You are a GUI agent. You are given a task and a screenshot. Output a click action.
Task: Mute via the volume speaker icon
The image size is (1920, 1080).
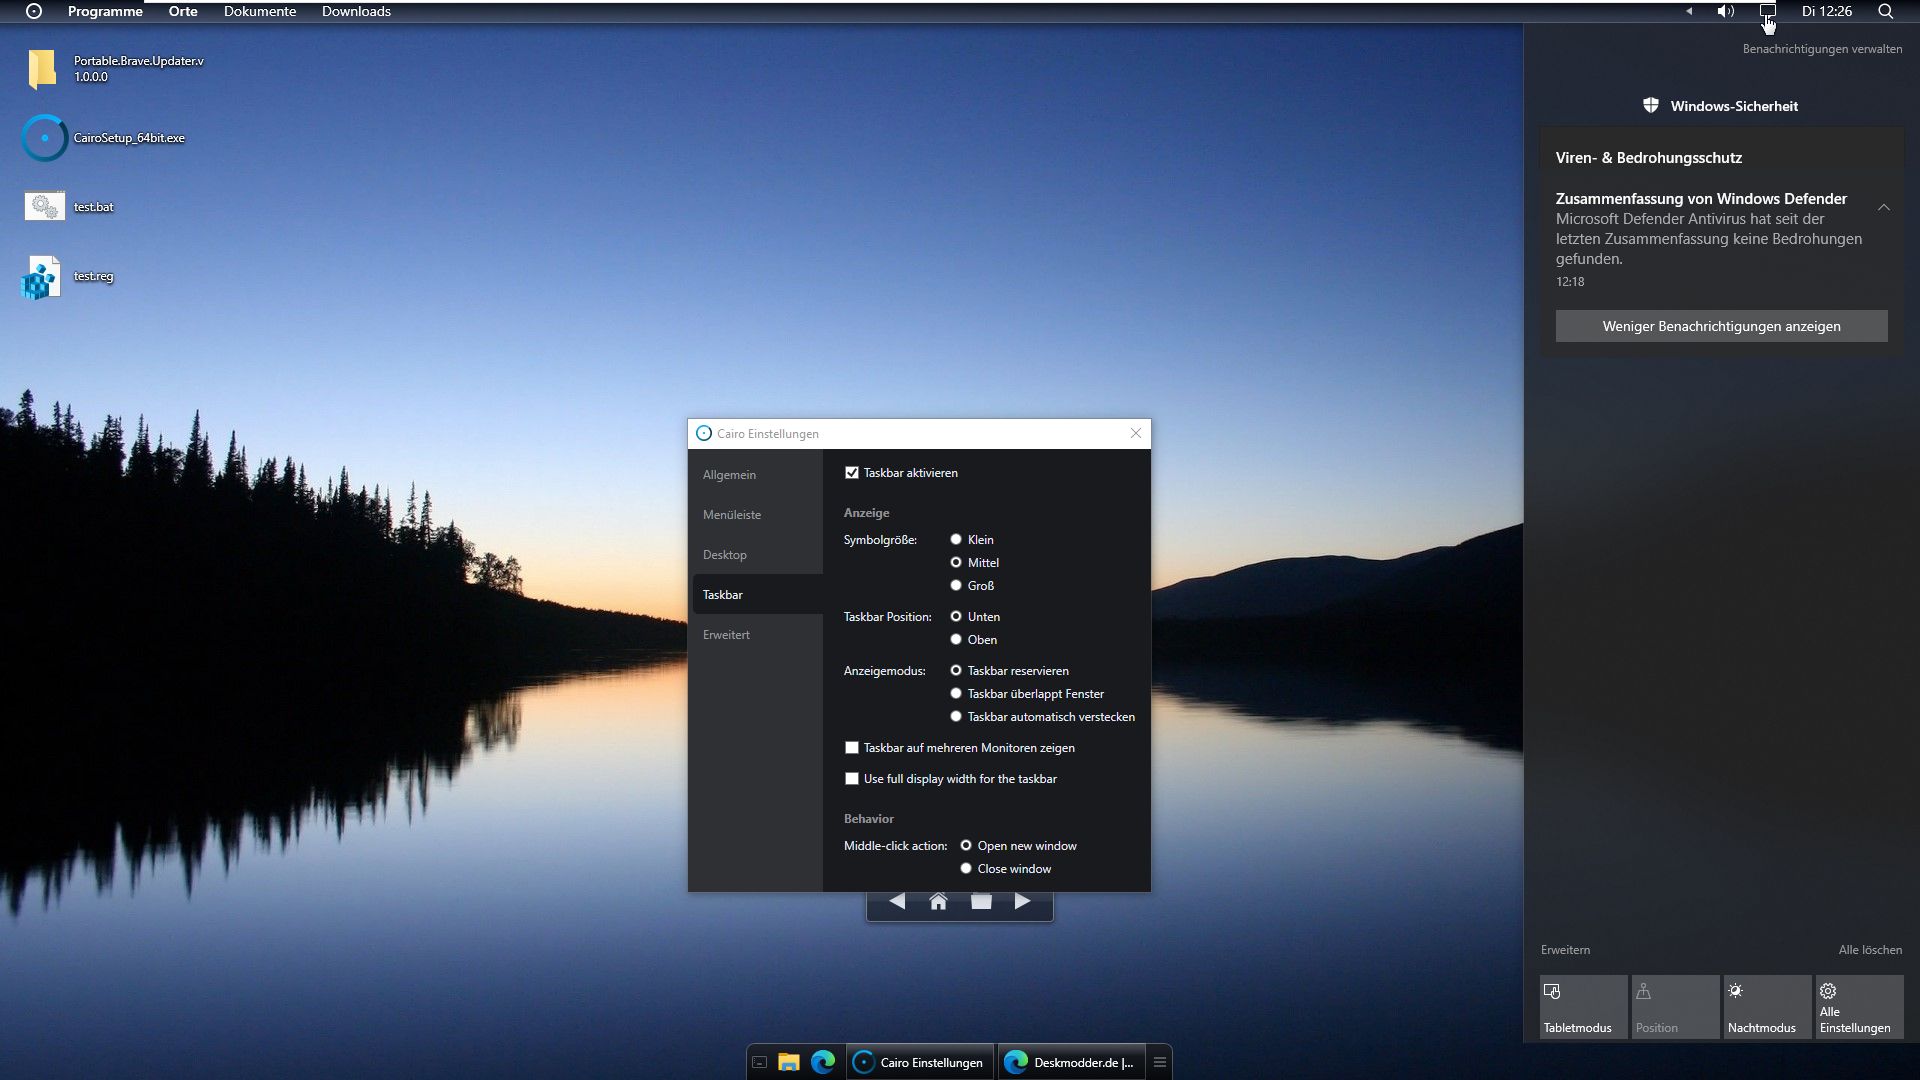1725,11
